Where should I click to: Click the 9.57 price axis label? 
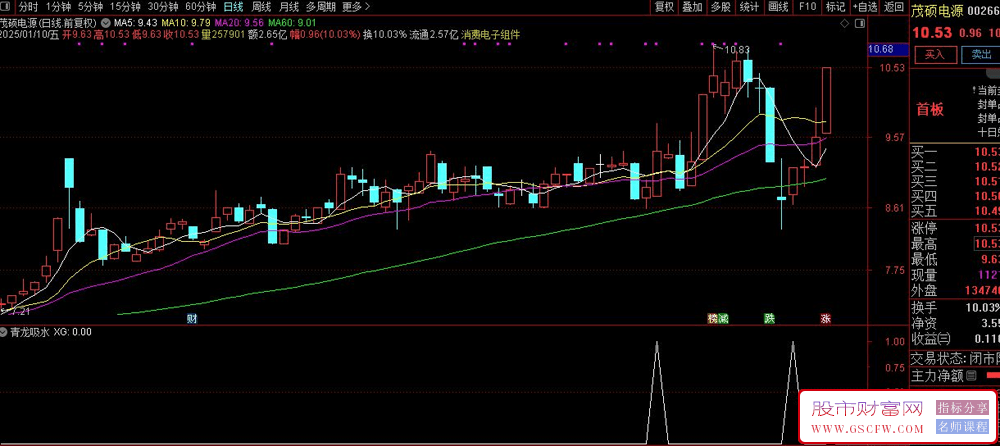[897, 137]
